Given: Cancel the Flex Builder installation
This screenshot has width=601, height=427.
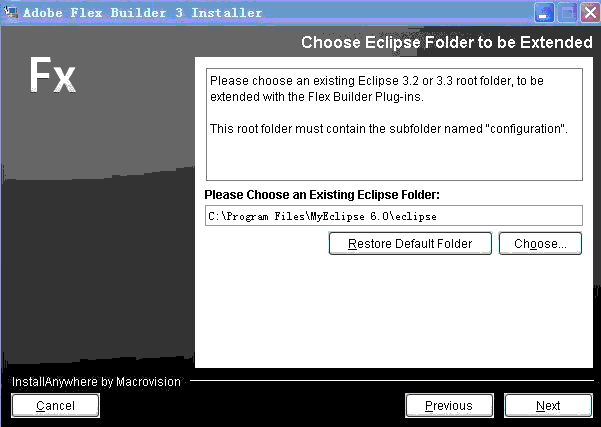Looking at the screenshot, I should [x=56, y=405].
